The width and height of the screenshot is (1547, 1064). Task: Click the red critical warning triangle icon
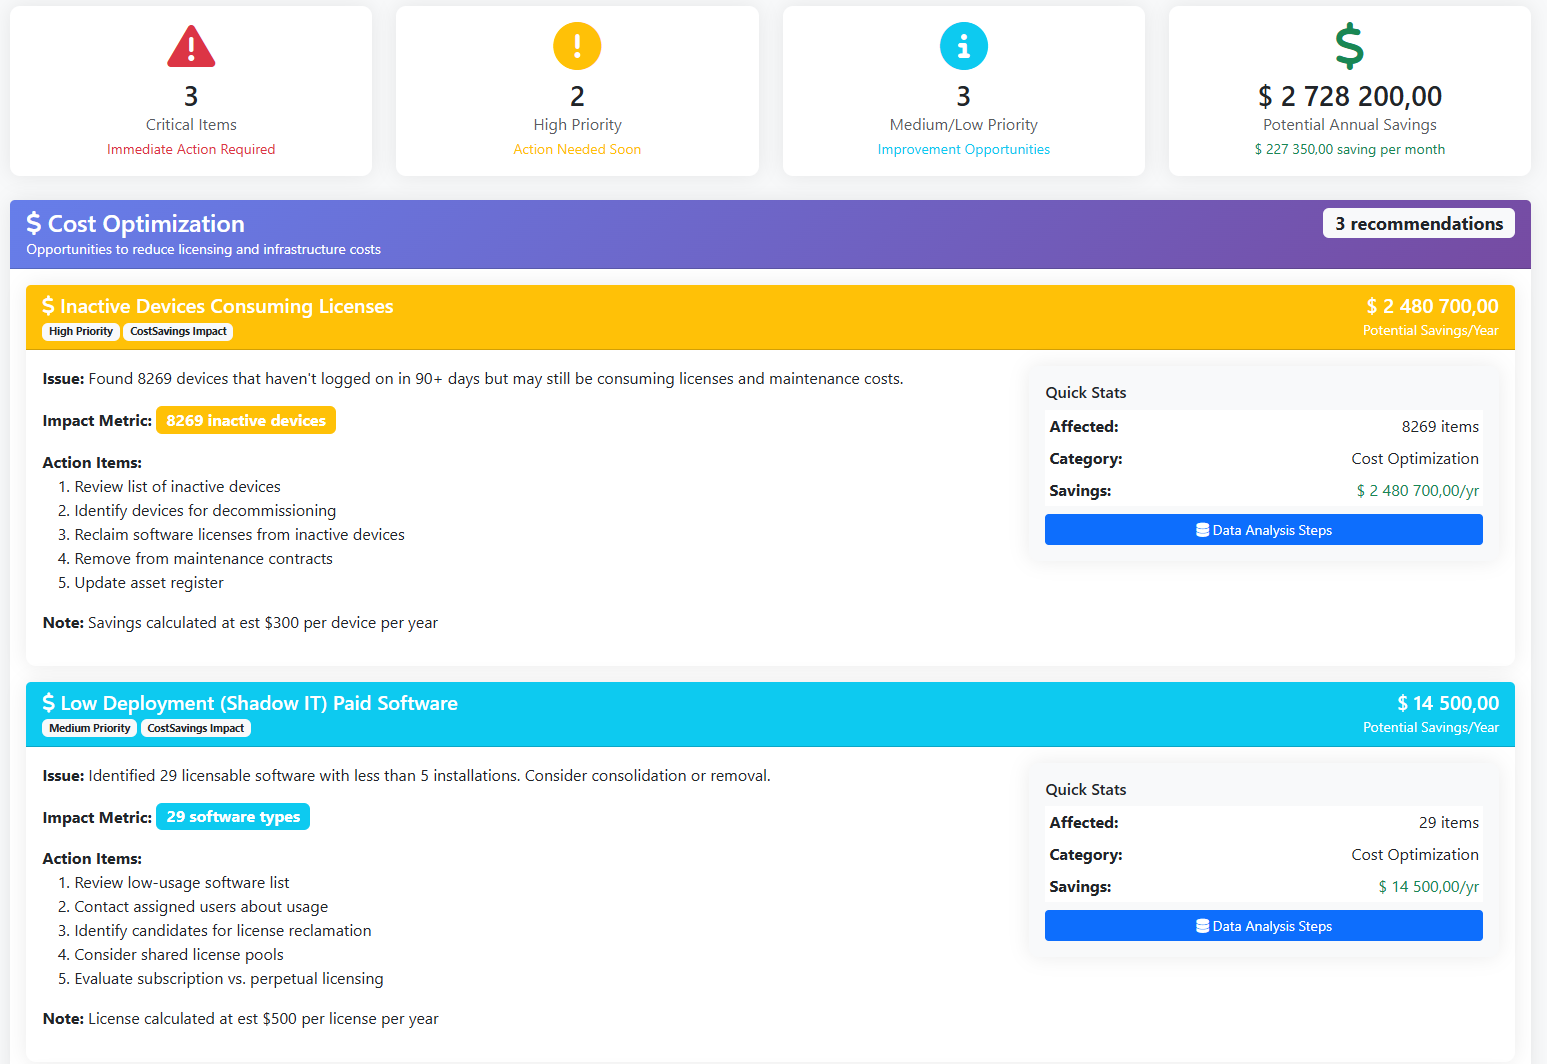191,47
